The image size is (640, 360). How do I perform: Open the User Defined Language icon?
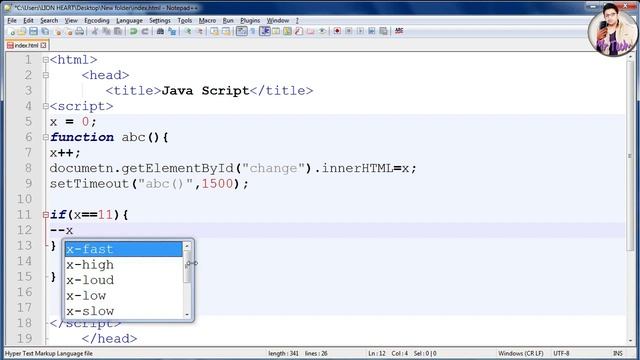pyautogui.click(x=276, y=31)
